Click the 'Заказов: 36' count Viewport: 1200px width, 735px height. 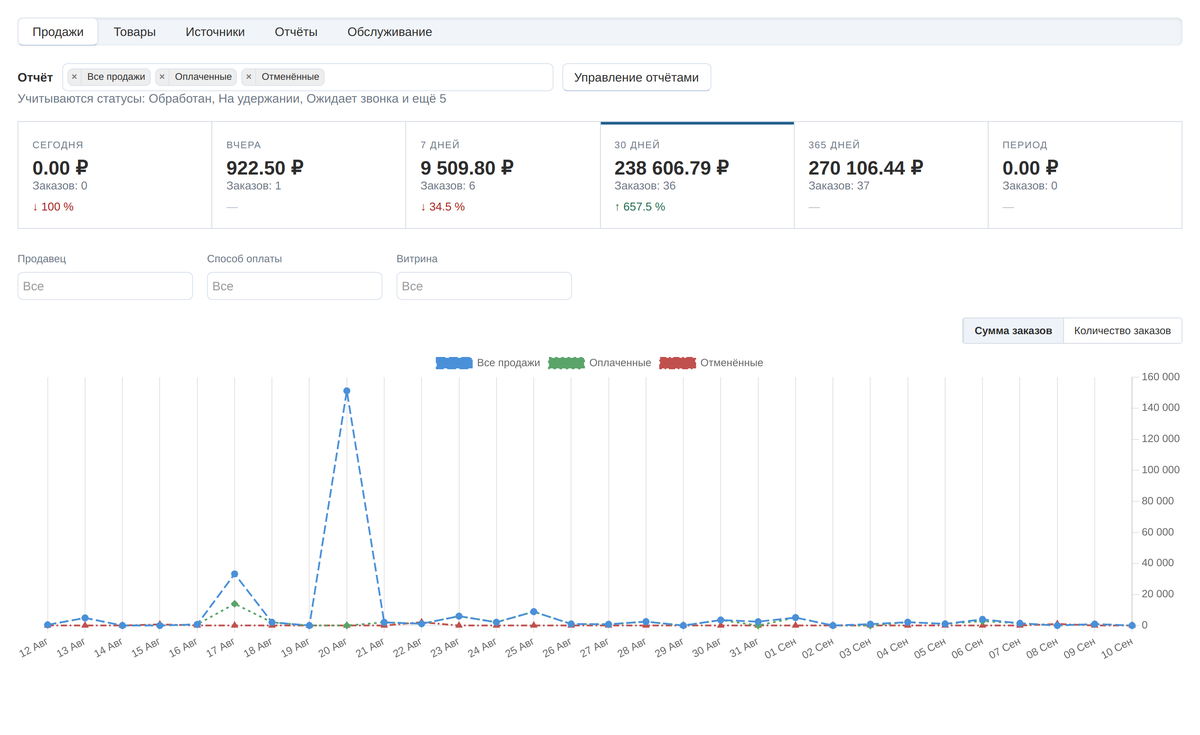click(x=645, y=186)
